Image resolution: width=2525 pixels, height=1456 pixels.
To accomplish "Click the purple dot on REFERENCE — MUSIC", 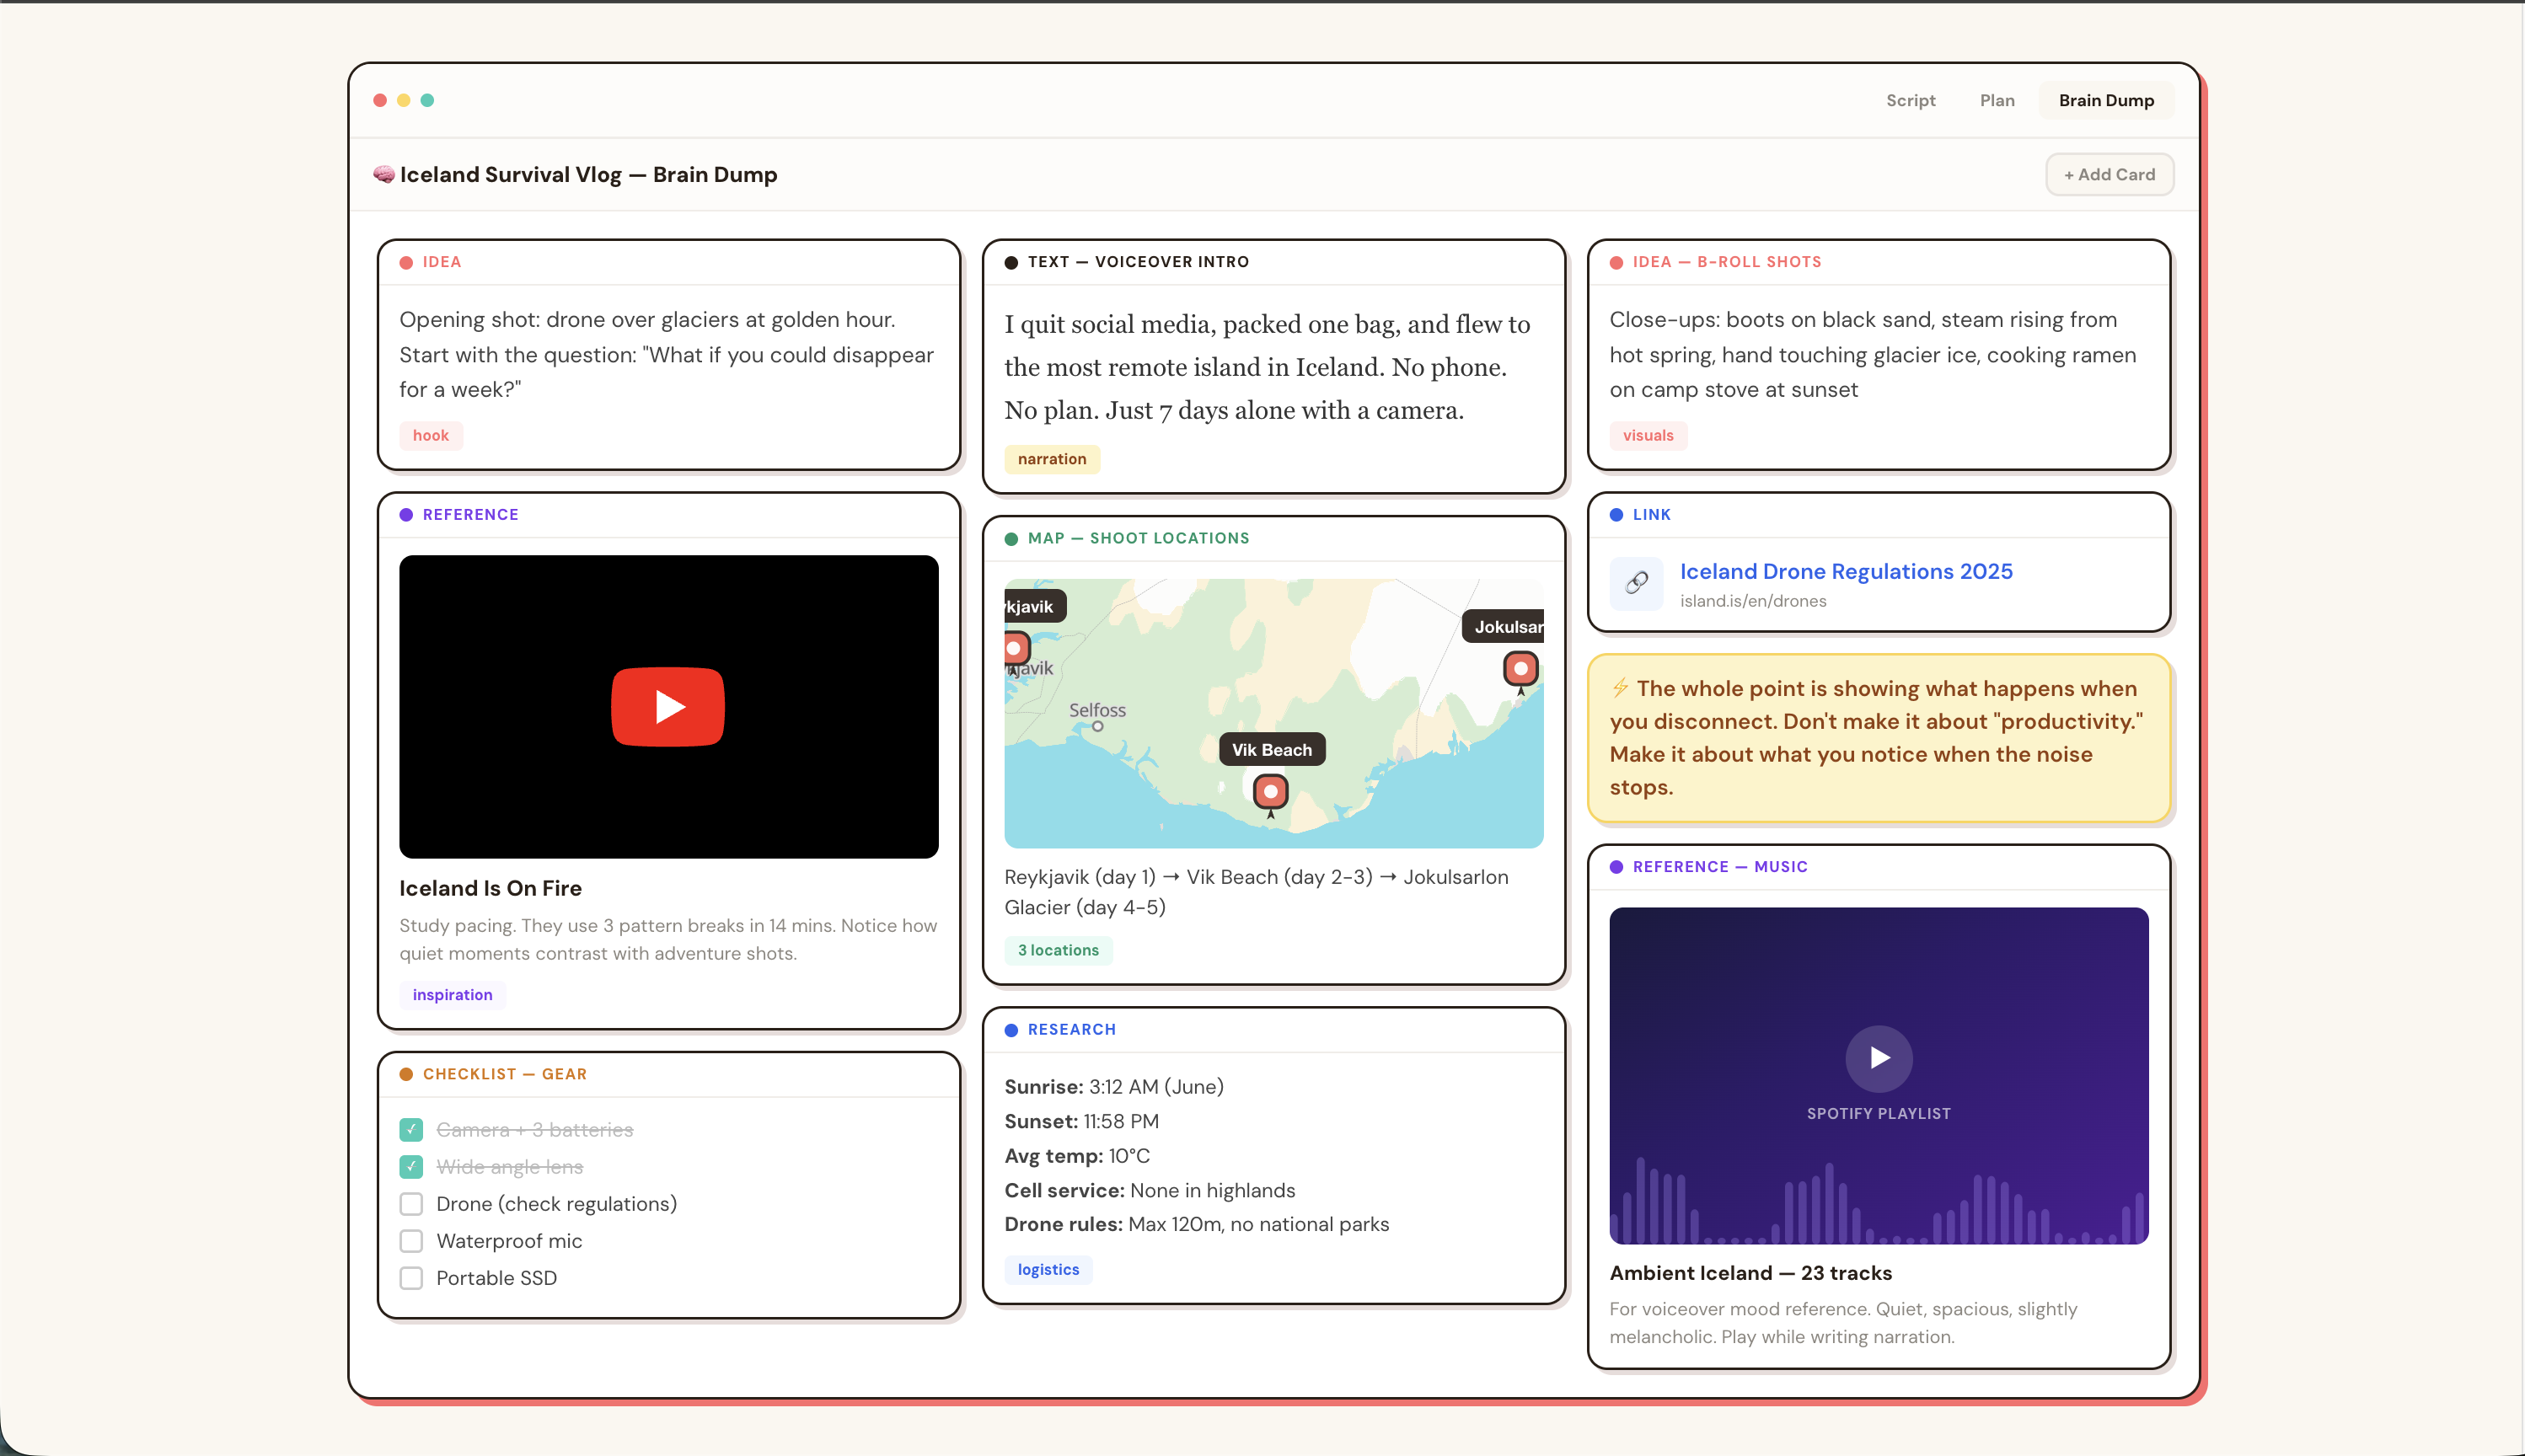I will tap(1617, 866).
